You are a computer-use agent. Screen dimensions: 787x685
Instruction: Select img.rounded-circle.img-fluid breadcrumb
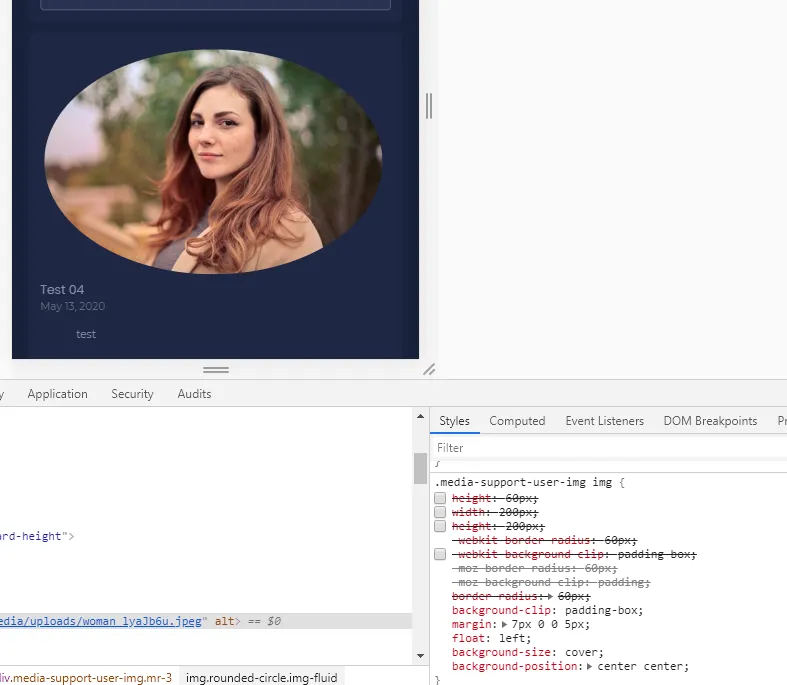261,678
